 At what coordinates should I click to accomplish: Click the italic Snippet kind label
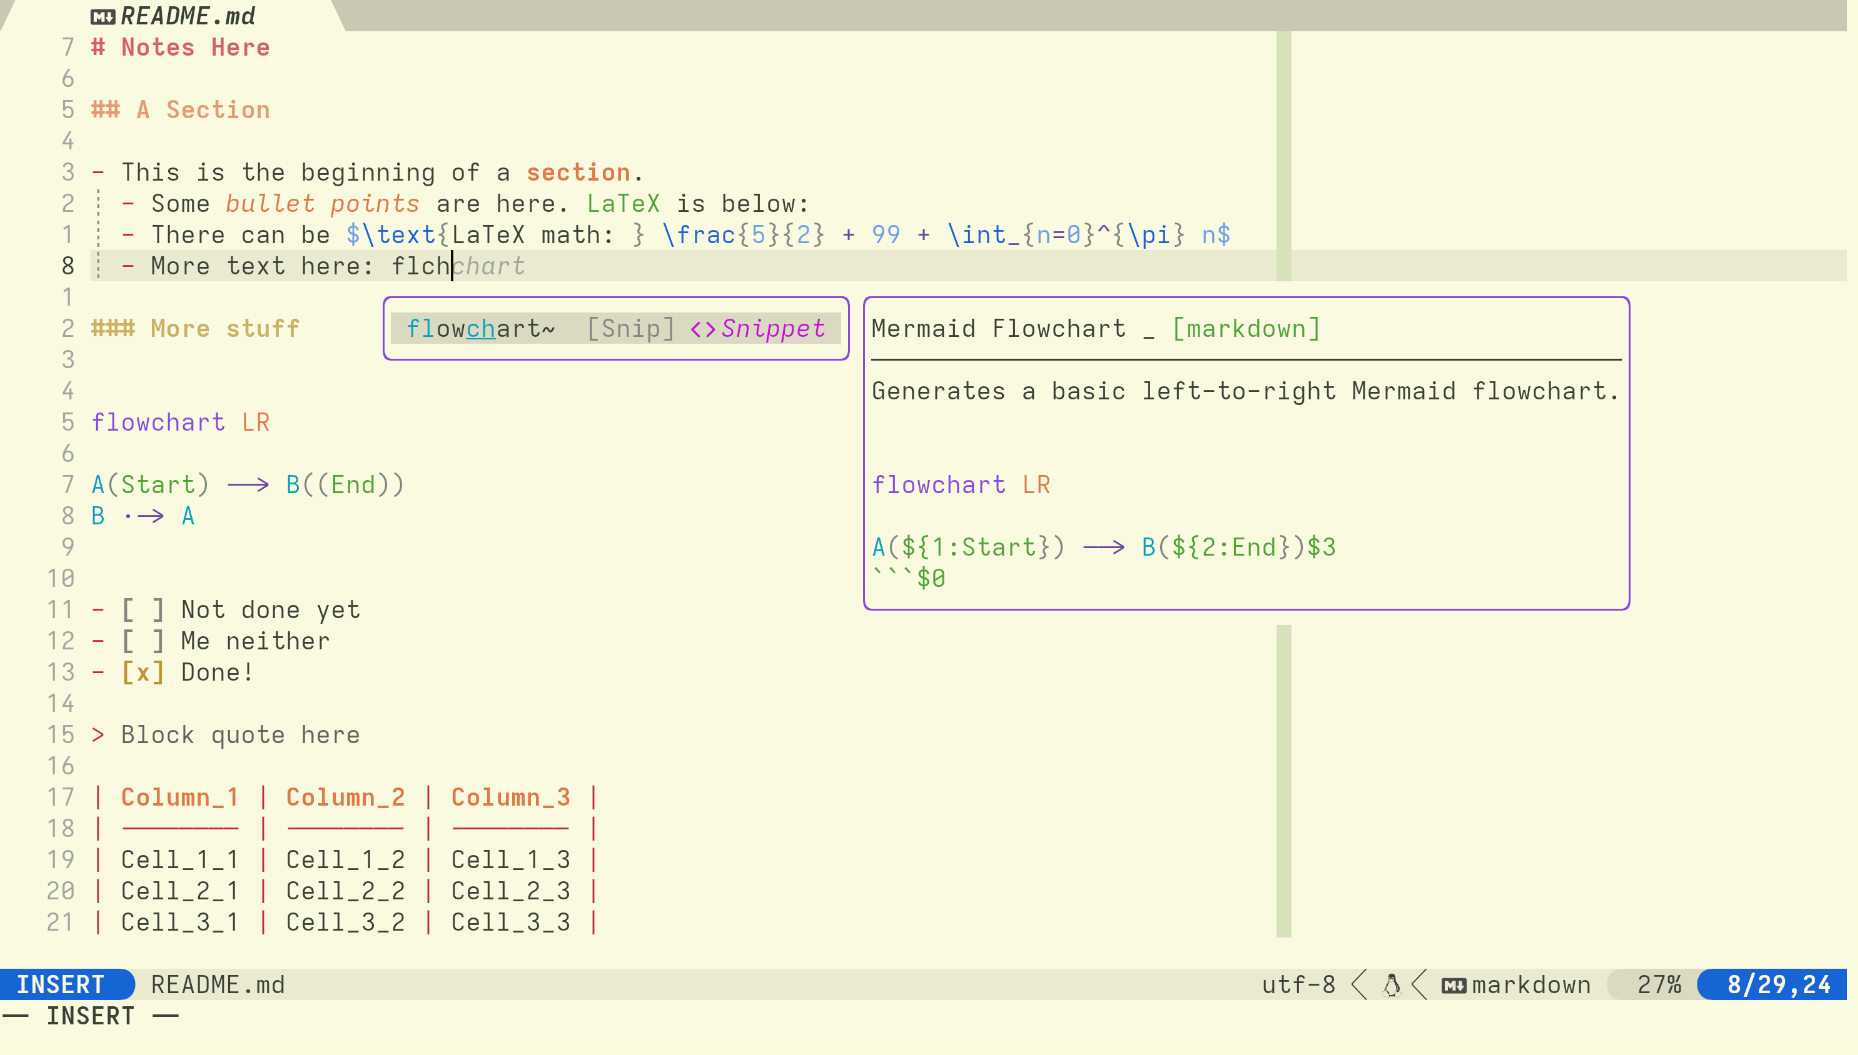[773, 329]
